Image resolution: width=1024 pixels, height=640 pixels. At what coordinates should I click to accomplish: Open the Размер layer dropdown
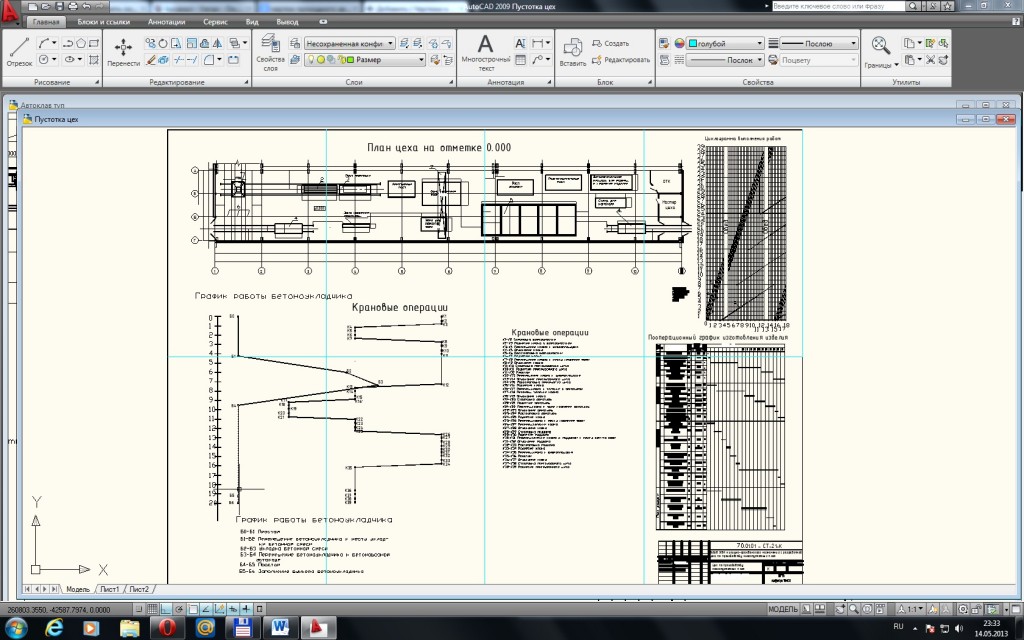[x=365, y=59]
